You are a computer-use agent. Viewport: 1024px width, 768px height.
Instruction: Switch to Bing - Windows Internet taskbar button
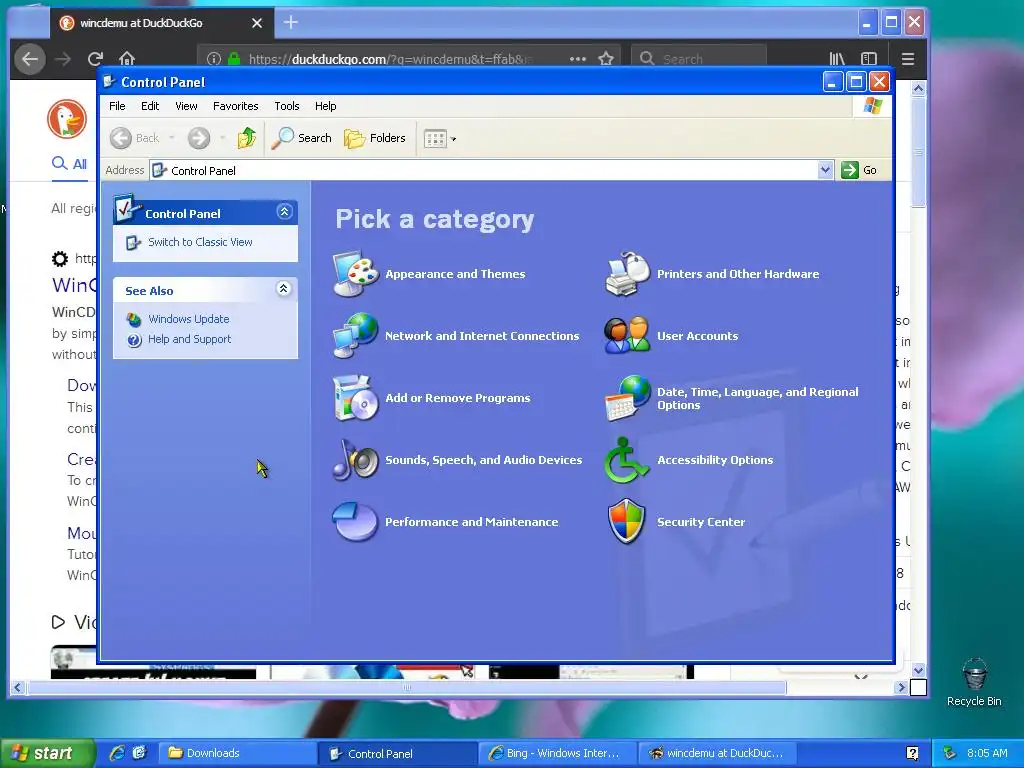pos(559,753)
